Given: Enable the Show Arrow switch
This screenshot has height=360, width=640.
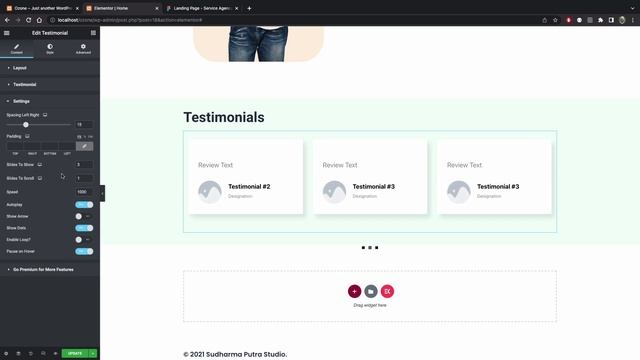Looking at the screenshot, I should tap(84, 216).
